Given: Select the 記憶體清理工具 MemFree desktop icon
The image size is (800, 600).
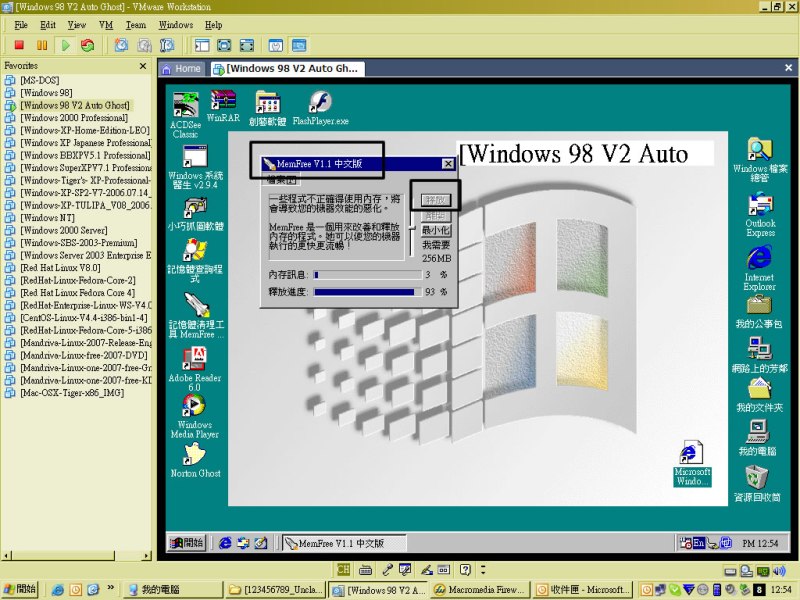Looking at the screenshot, I should tap(196, 315).
